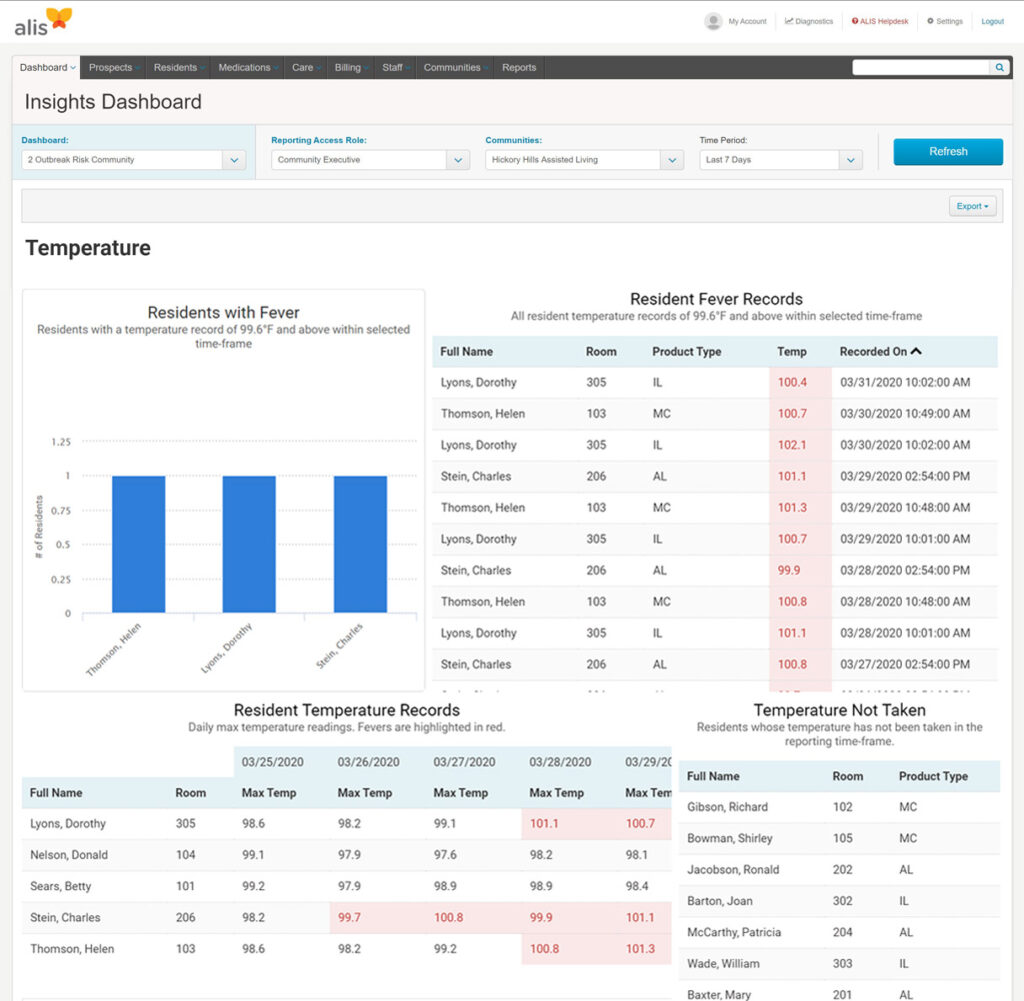The height and width of the screenshot is (1001, 1024).
Task: Click the Refresh button
Action: coord(947,151)
